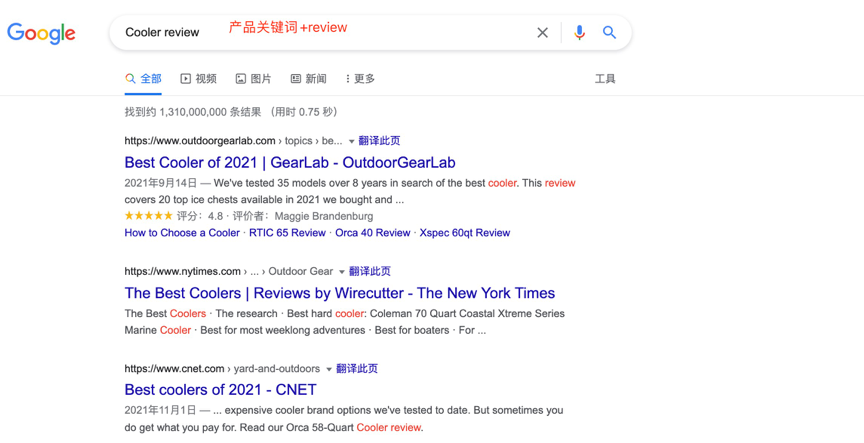This screenshot has height=443, width=864.
Task: Select the 全部 tab
Action: [x=143, y=79]
